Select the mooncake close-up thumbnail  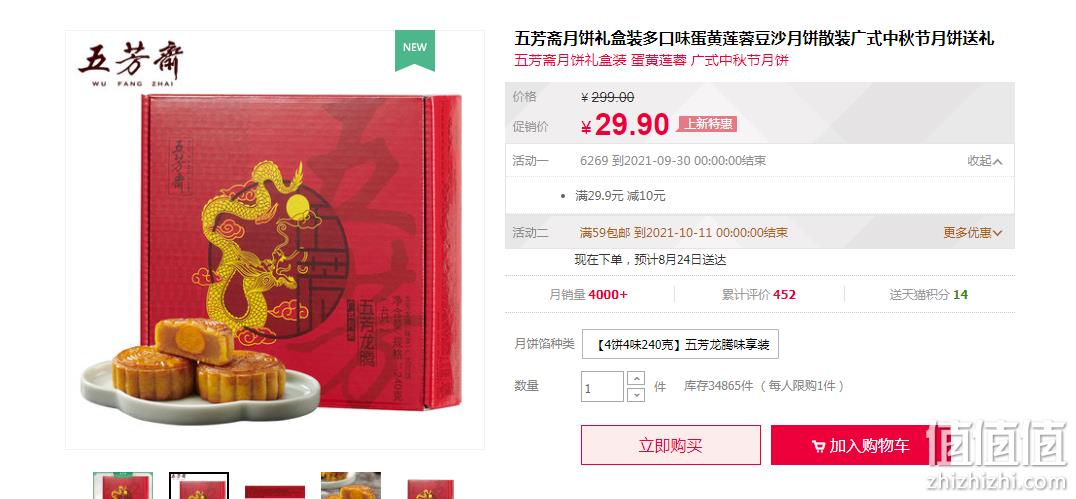pos(351,485)
